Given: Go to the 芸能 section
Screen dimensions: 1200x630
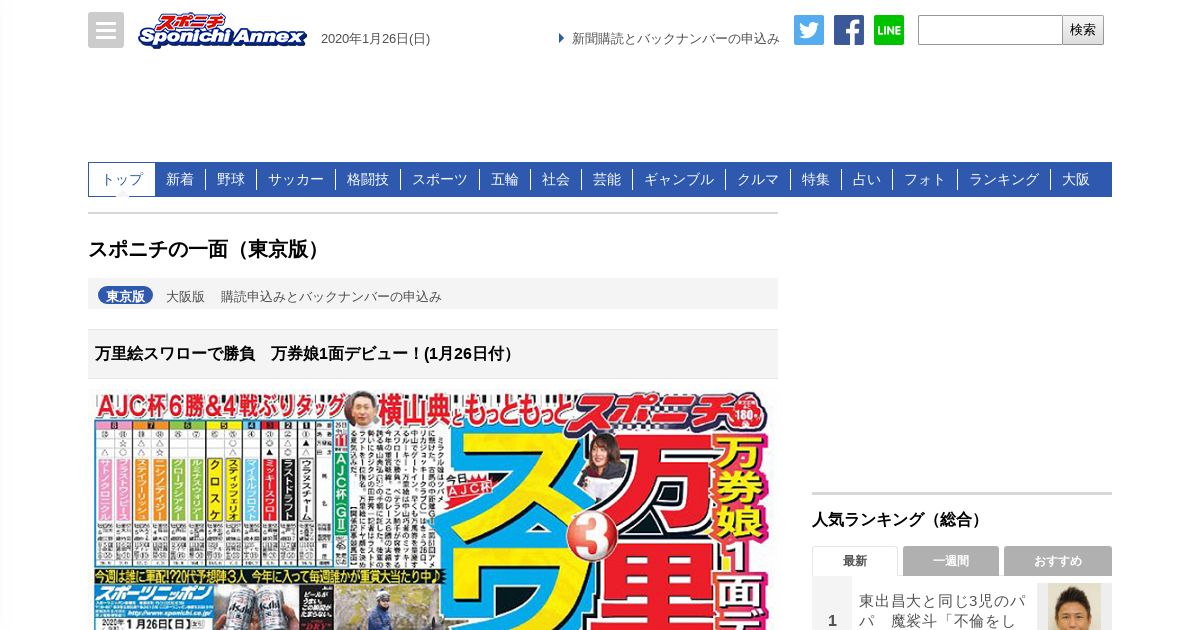Looking at the screenshot, I should click(x=607, y=179).
